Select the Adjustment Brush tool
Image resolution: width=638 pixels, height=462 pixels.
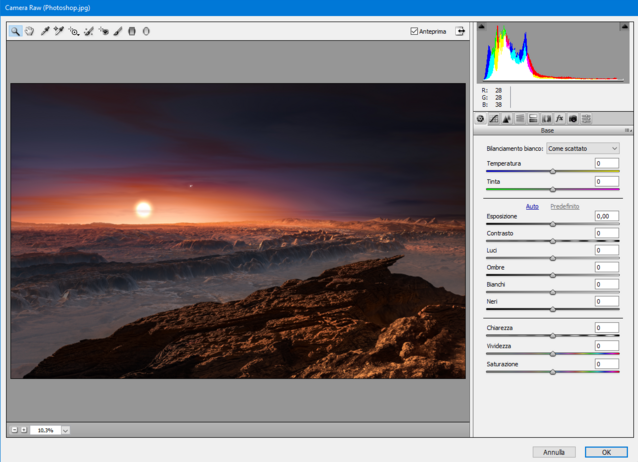[x=118, y=31]
